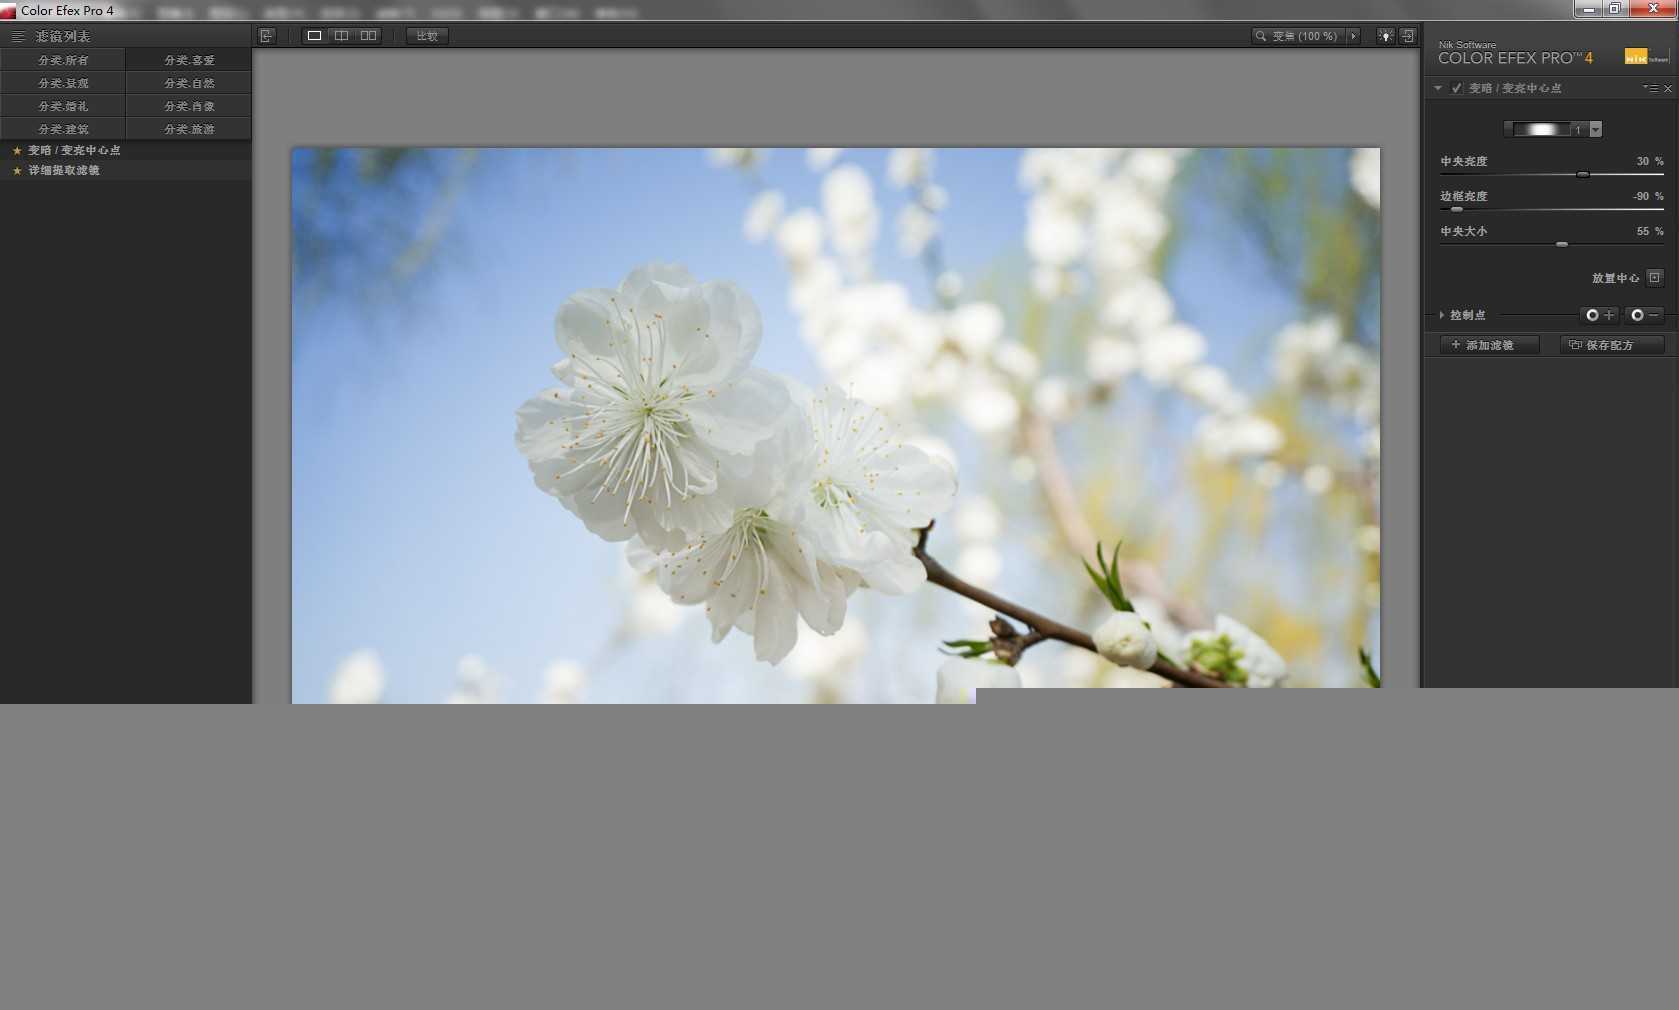
Task: Open the center shape preset dropdown
Action: (x=1596, y=129)
